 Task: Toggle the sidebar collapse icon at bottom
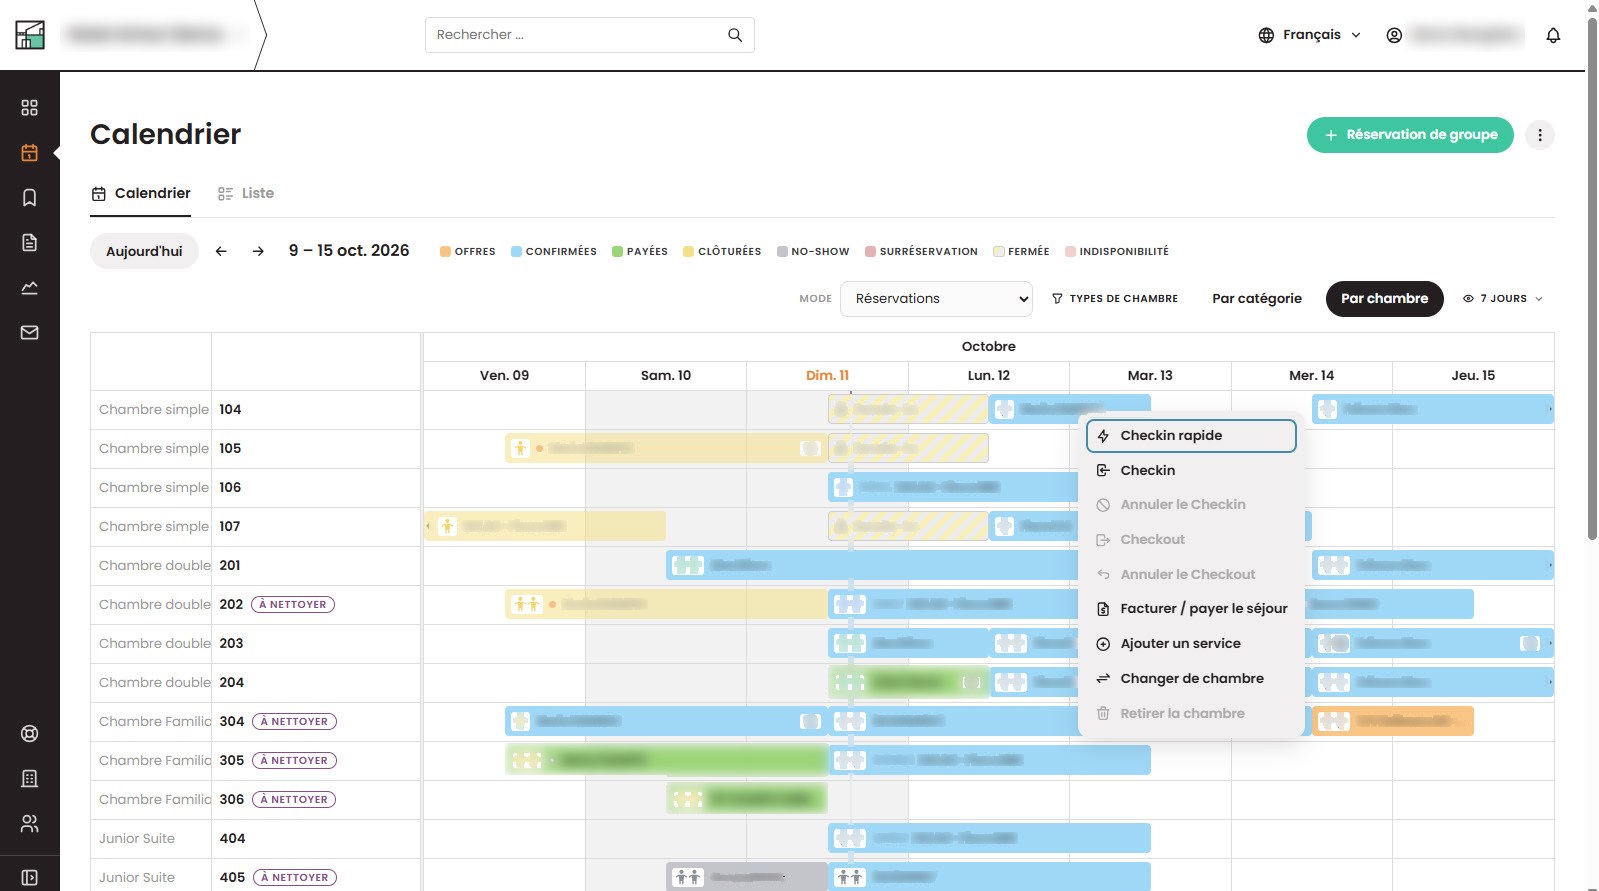tap(30, 878)
